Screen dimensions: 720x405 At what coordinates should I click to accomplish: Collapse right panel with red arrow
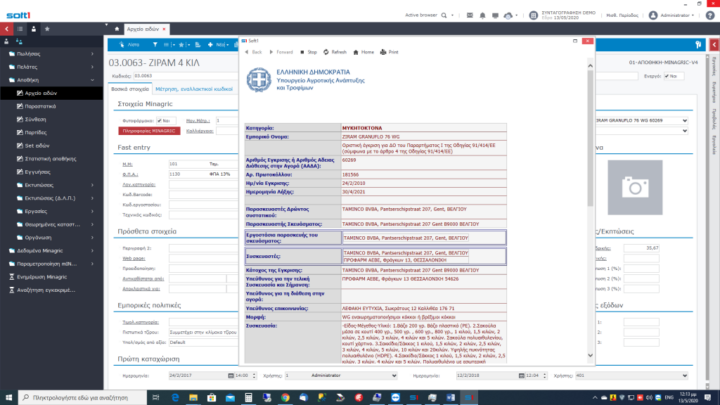coord(714,45)
